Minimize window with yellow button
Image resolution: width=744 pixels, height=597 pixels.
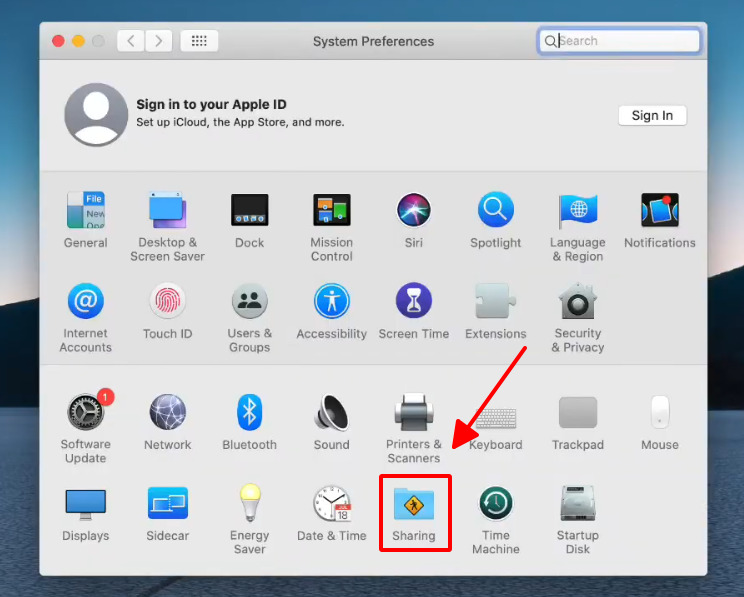78,41
